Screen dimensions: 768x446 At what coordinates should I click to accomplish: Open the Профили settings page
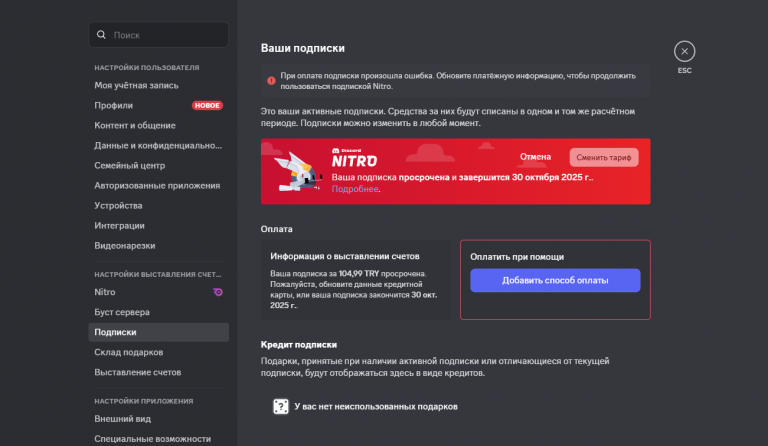click(158, 105)
